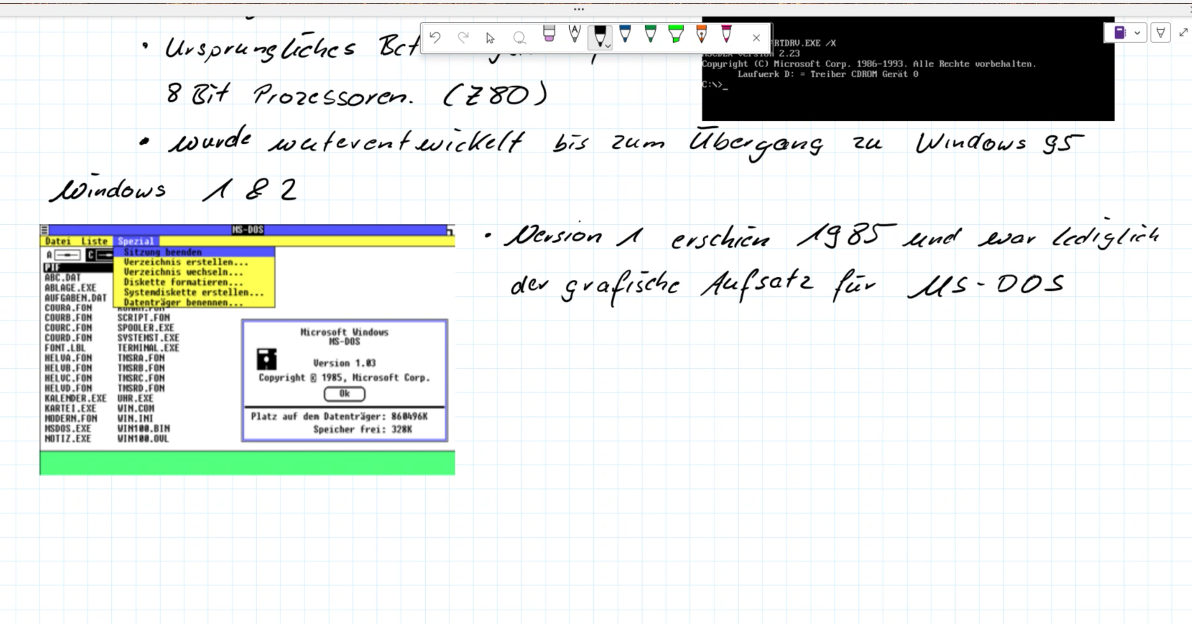The width and height of the screenshot is (1192, 624).
Task: Redo the undone ink stroke
Action: 463,37
